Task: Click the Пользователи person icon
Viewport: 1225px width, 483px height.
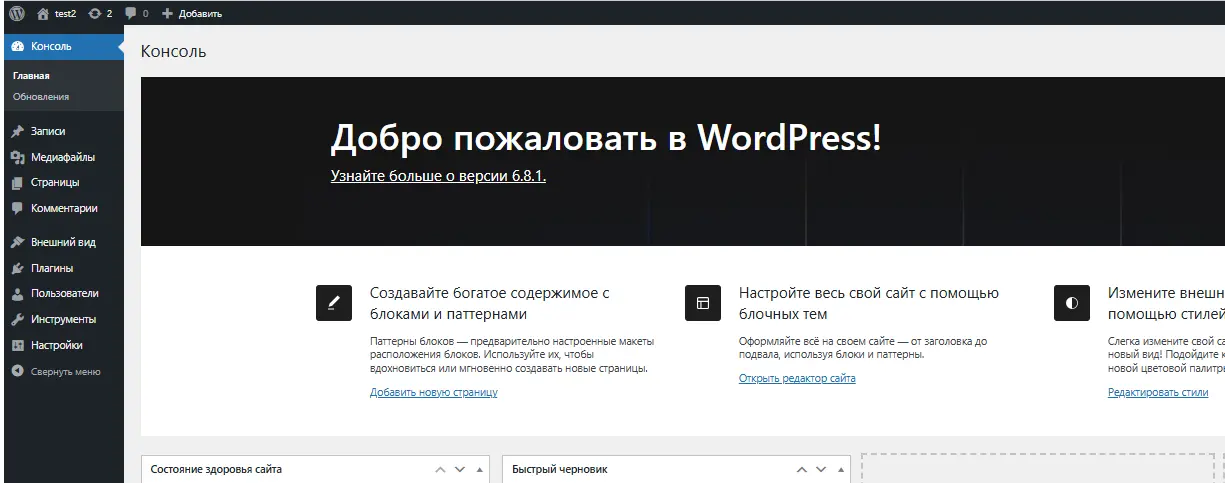Action: 17,294
